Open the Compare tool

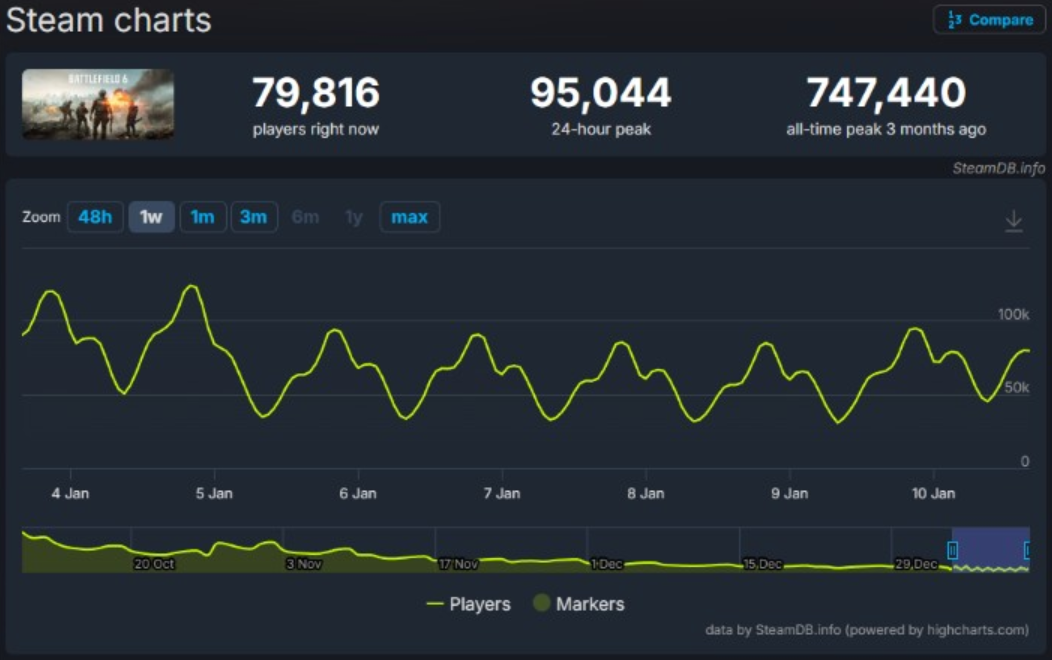coord(989,19)
